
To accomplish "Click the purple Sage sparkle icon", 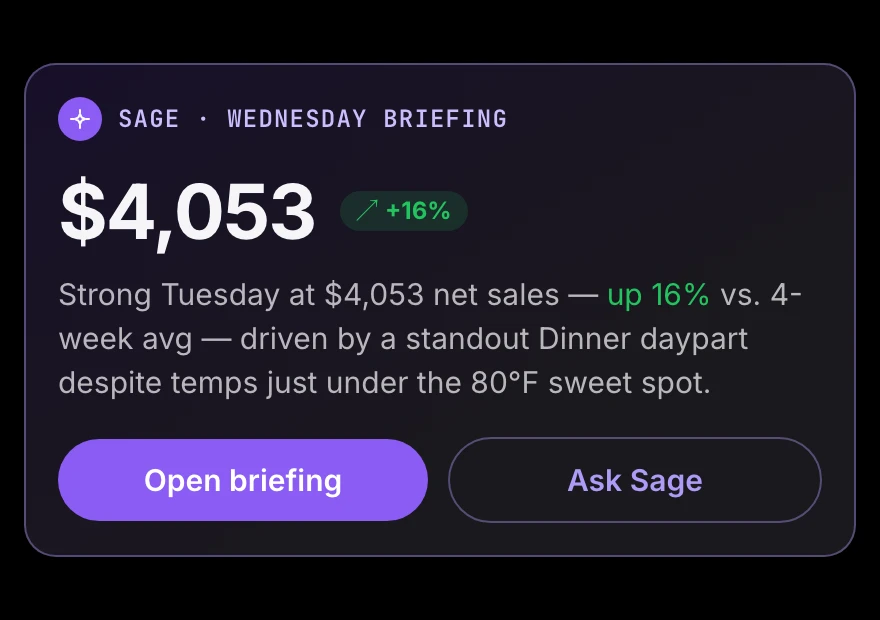I will tap(80, 119).
